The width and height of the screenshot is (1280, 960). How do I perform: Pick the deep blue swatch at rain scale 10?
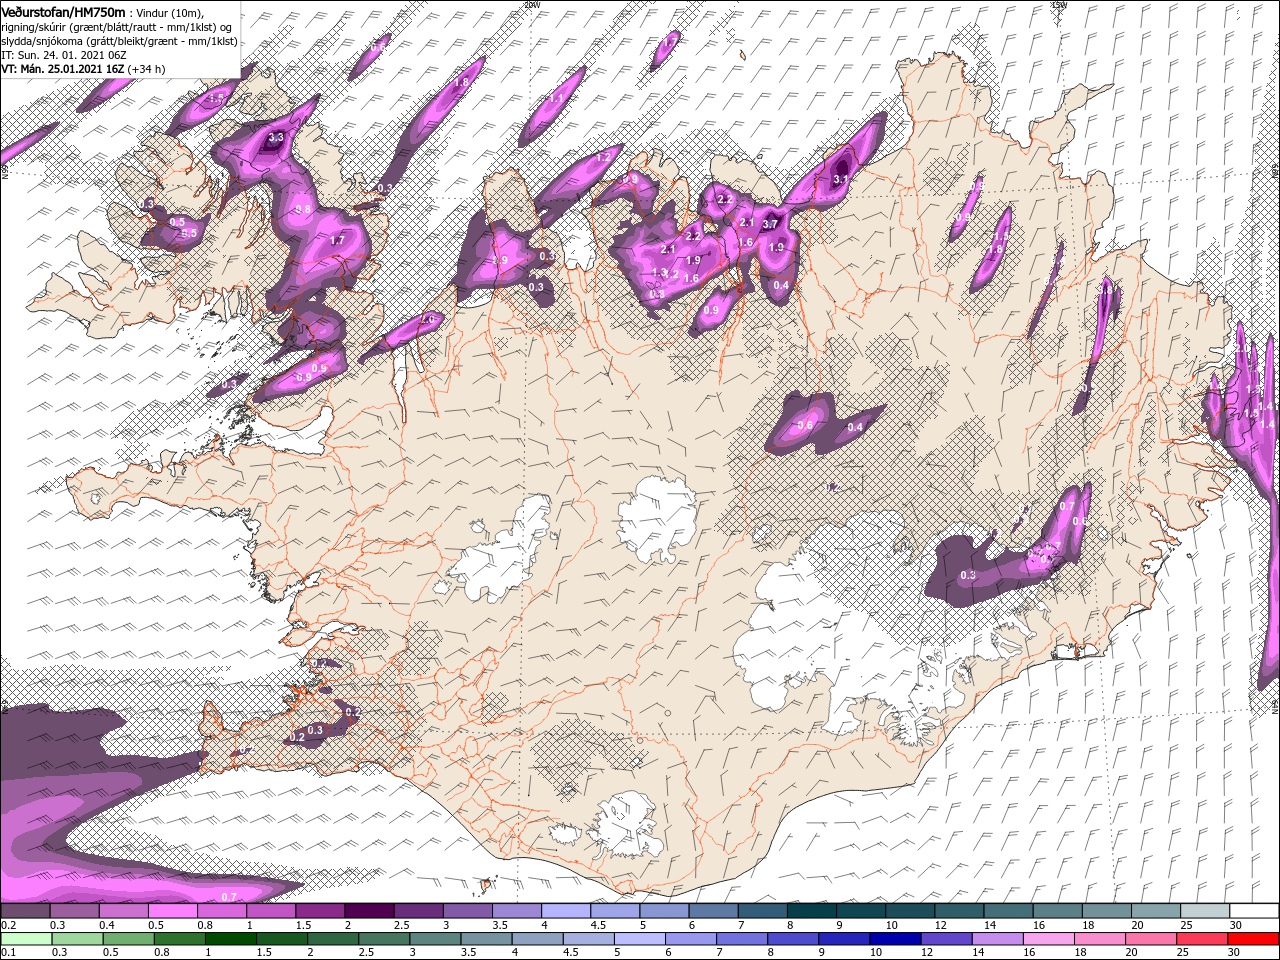coord(893,939)
